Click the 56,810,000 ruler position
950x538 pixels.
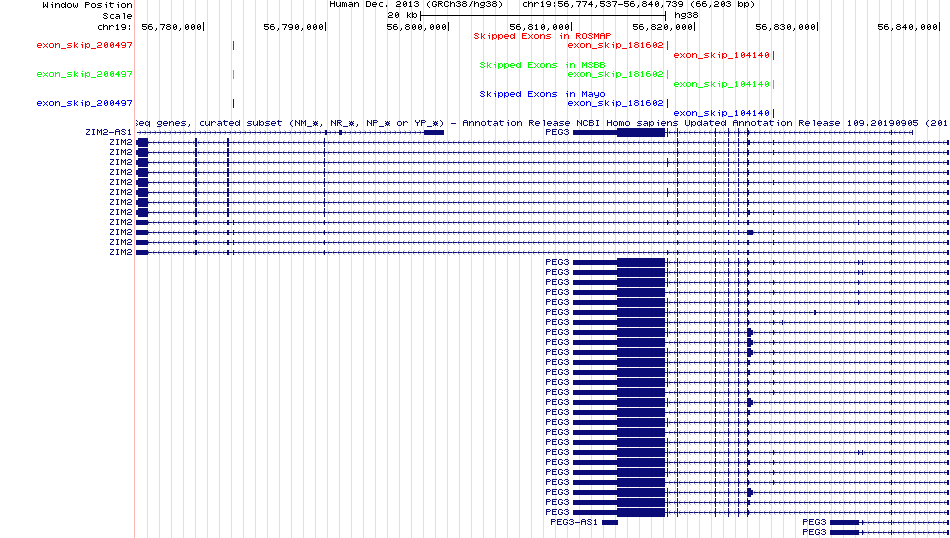(x=540, y=27)
